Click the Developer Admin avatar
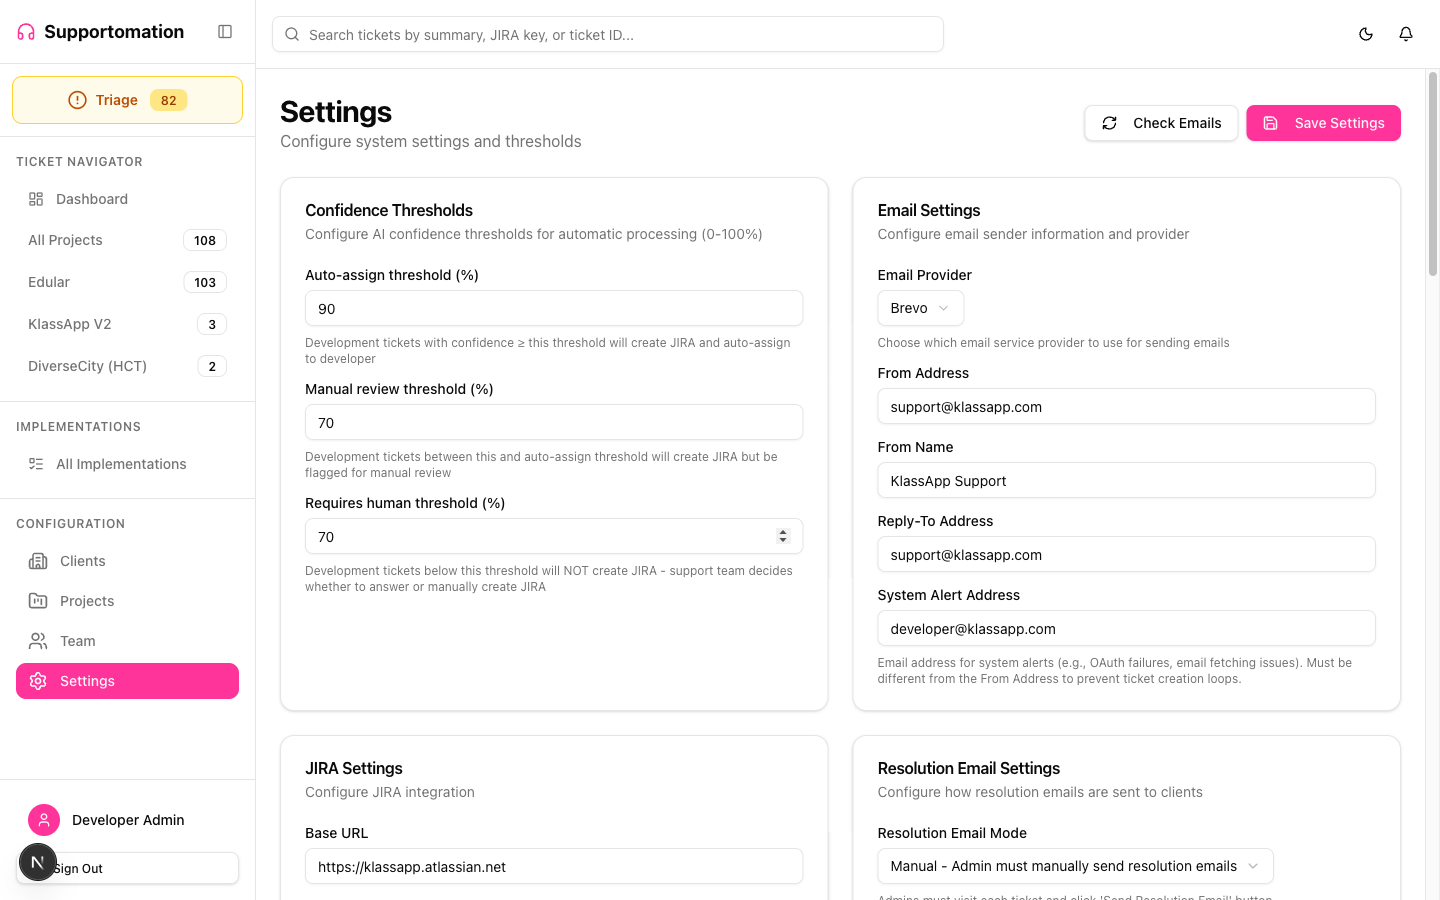 pos(44,820)
